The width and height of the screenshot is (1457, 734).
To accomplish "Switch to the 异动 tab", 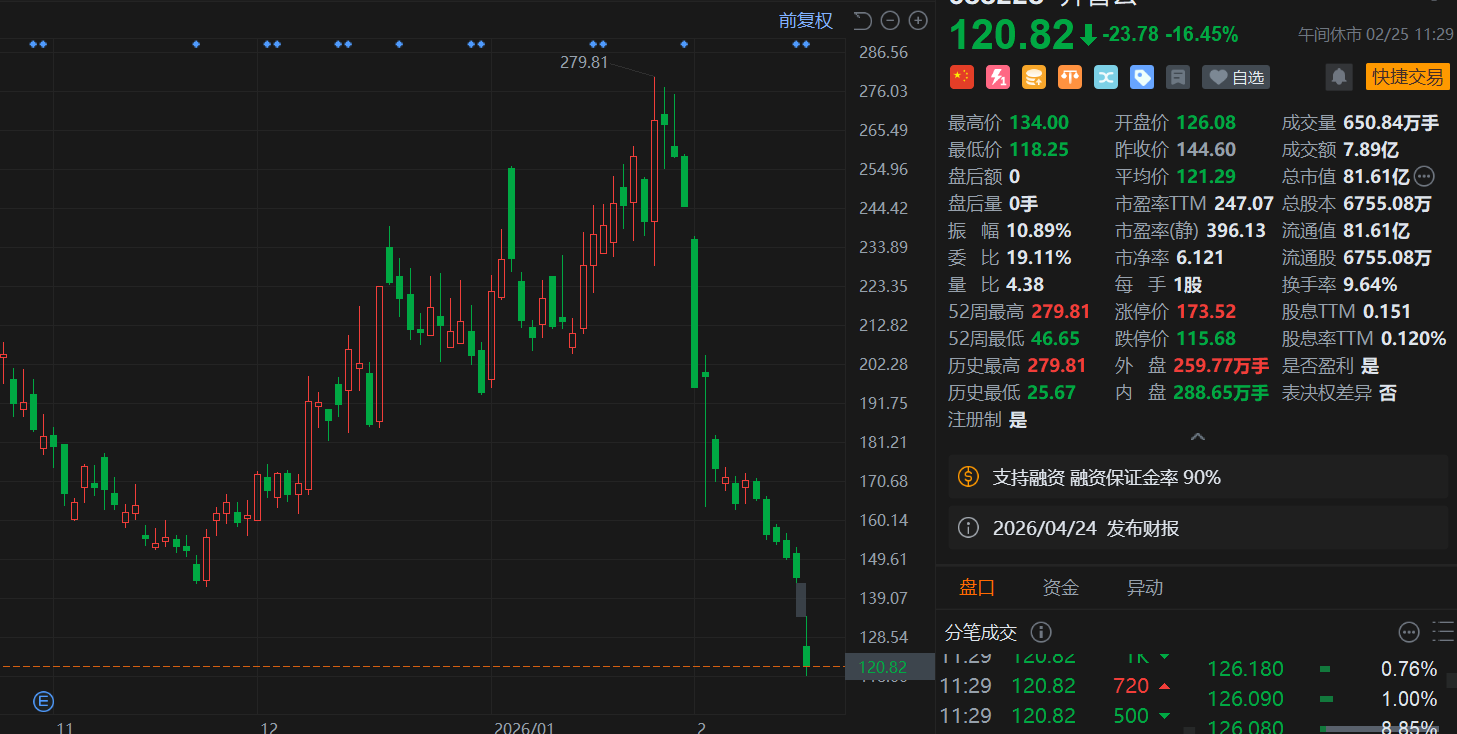I will pos(1145,588).
